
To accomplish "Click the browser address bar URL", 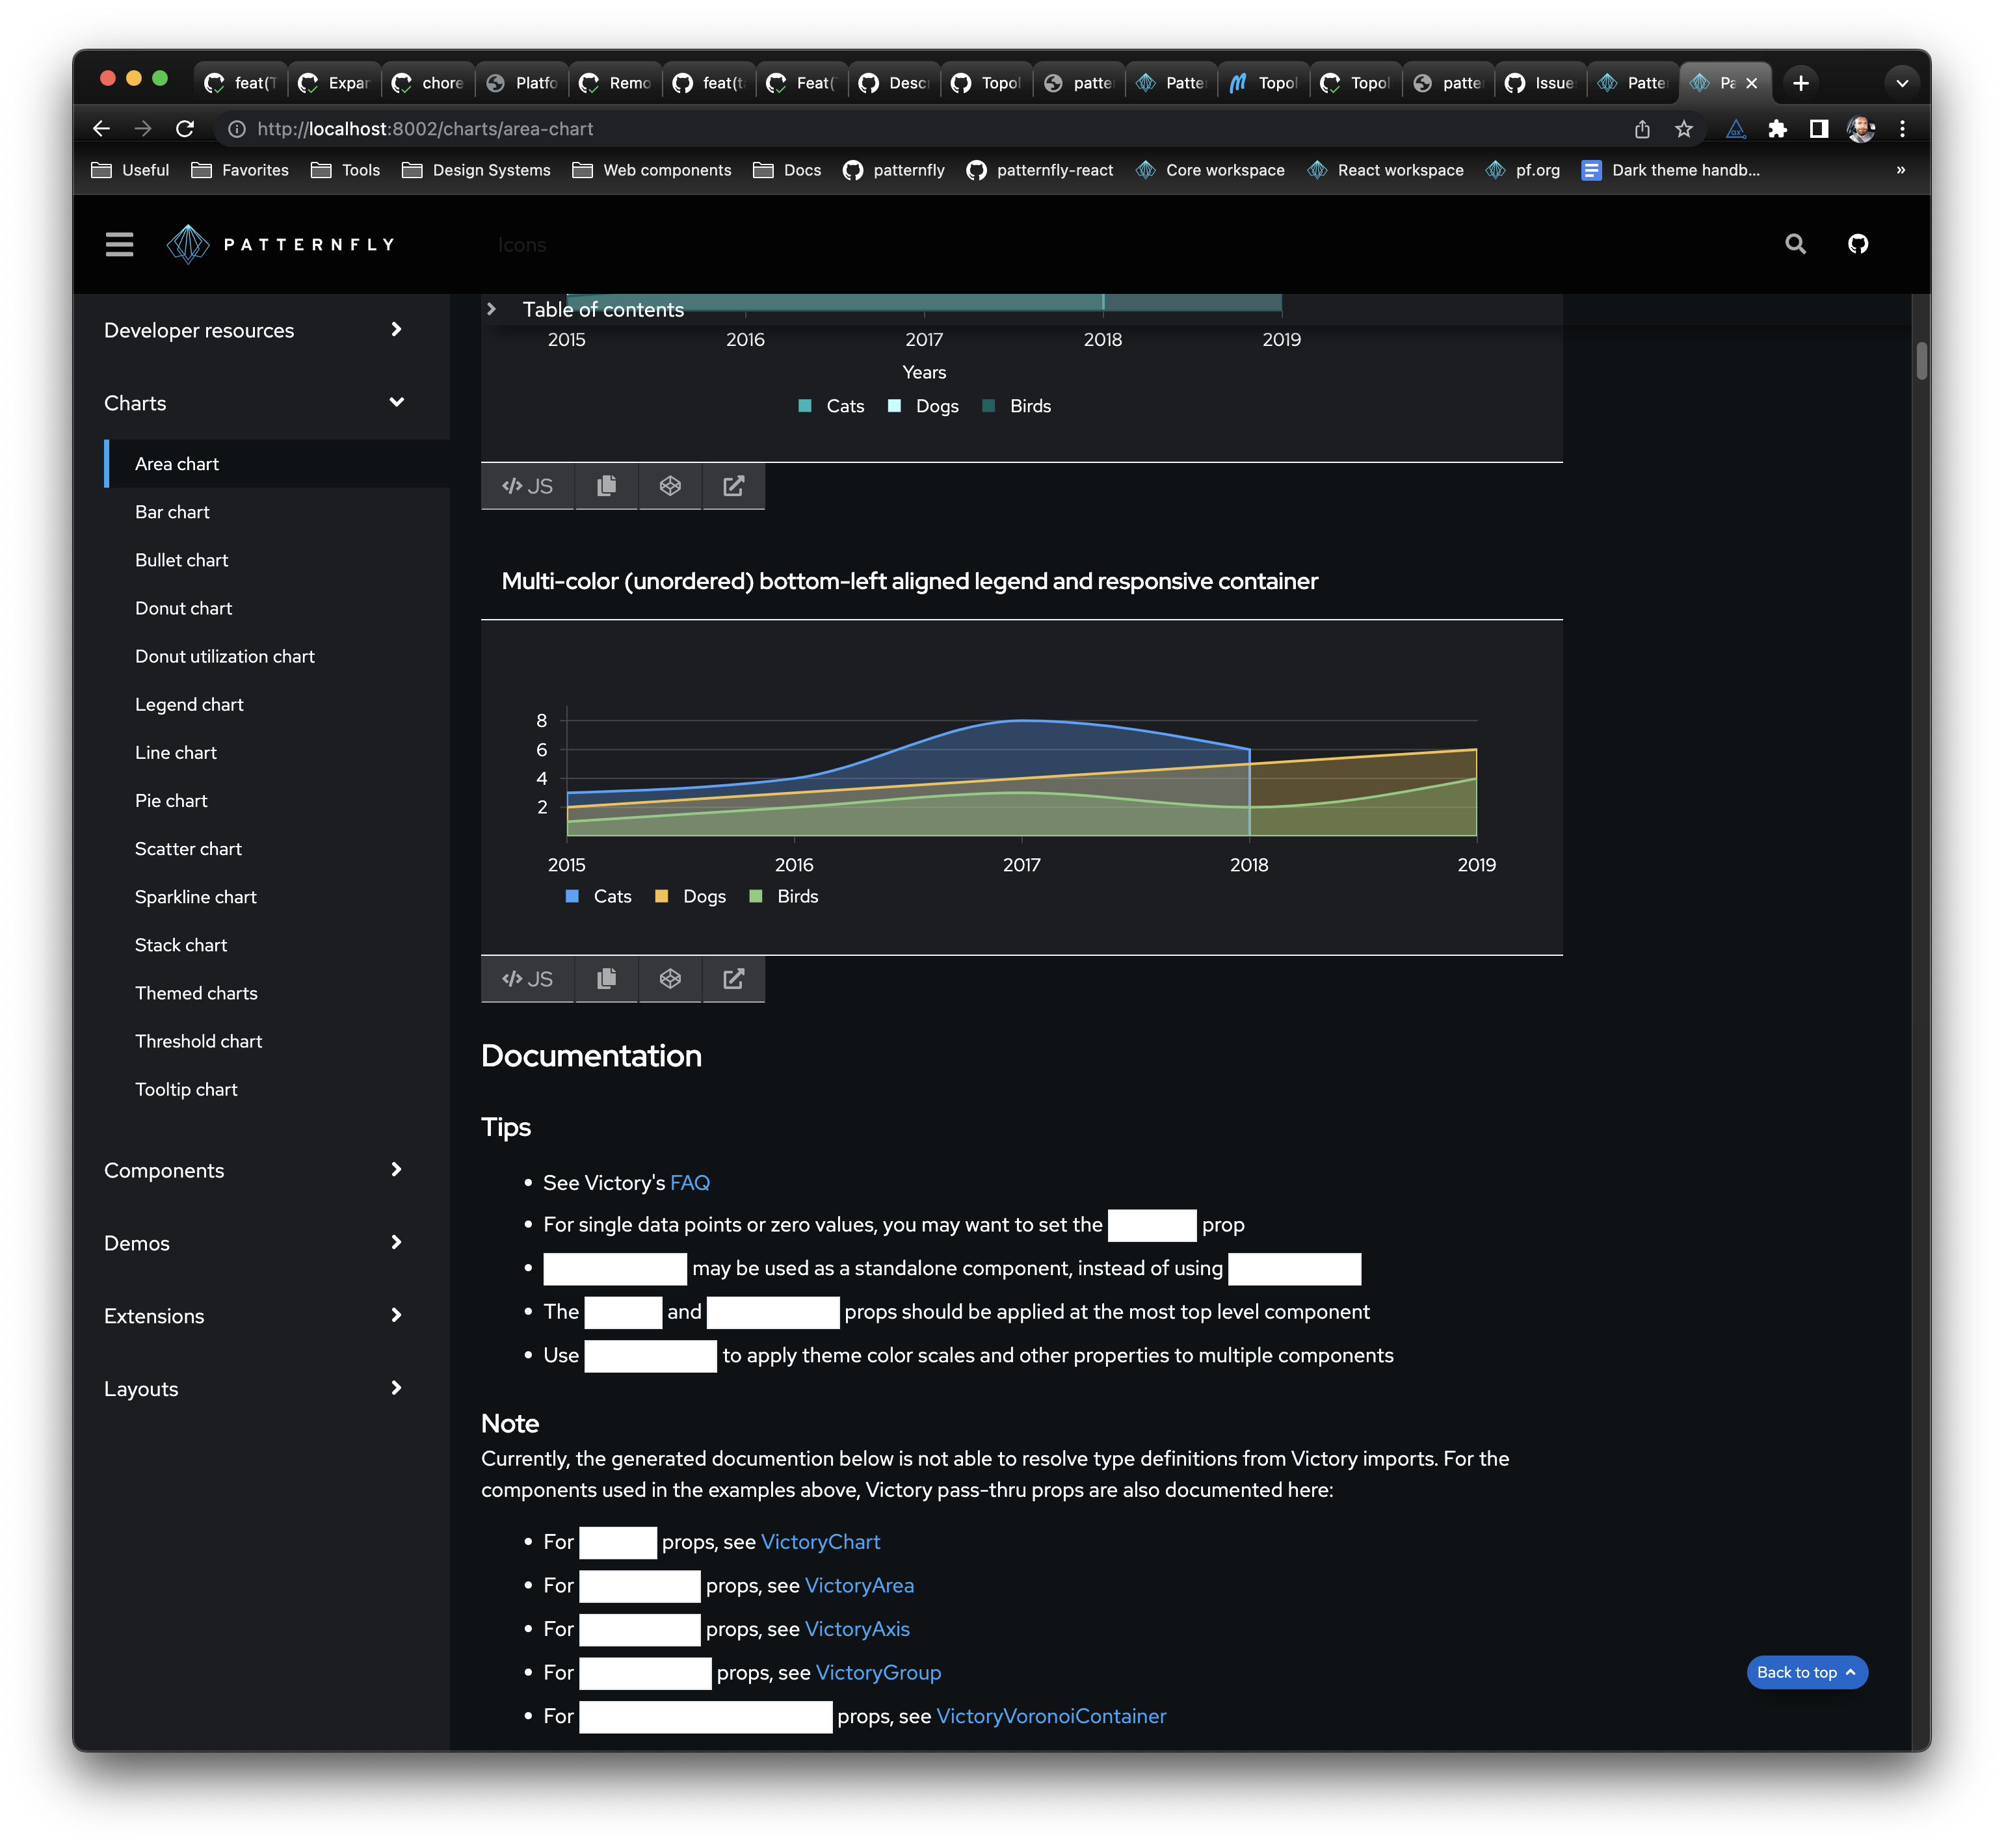I will coord(425,129).
